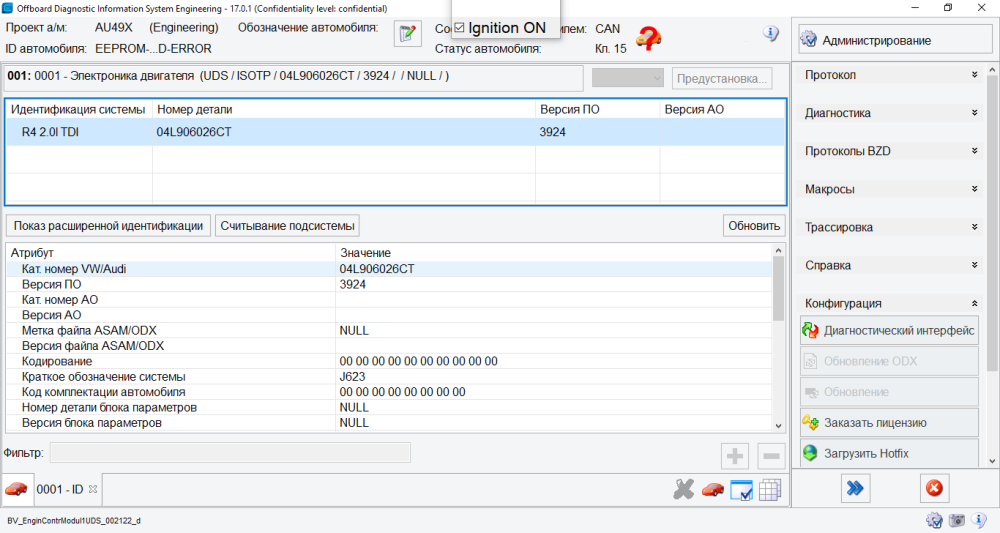This screenshot has height=533, width=1000.
Task: Click the attribute table scroll down arrow
Action: coord(778,425)
